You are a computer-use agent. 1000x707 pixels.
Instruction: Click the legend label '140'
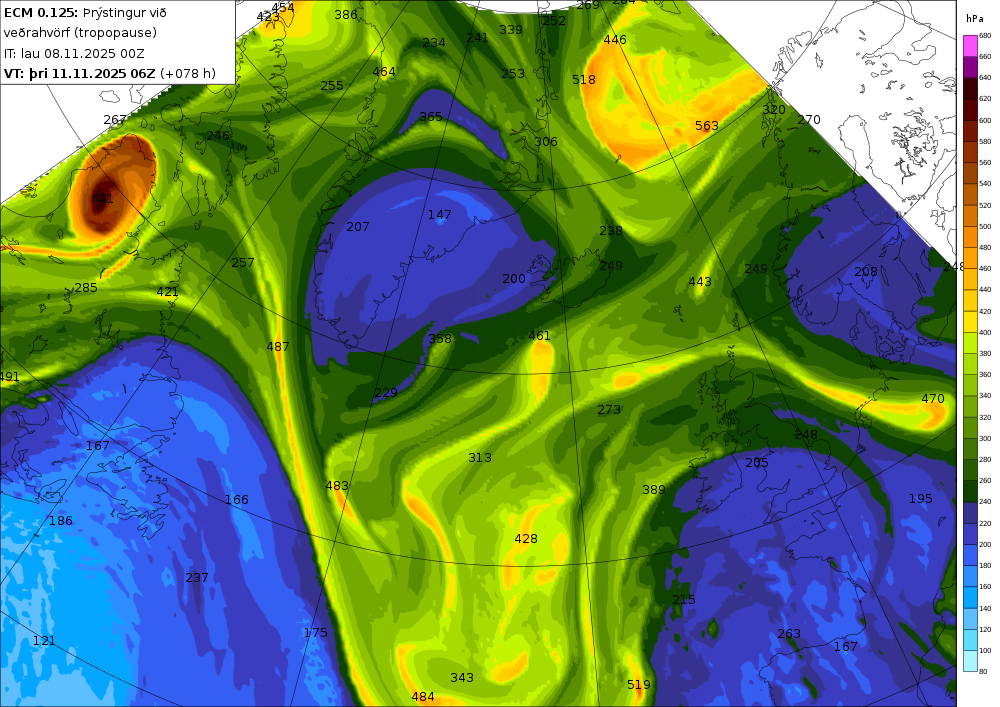[x=985, y=608]
